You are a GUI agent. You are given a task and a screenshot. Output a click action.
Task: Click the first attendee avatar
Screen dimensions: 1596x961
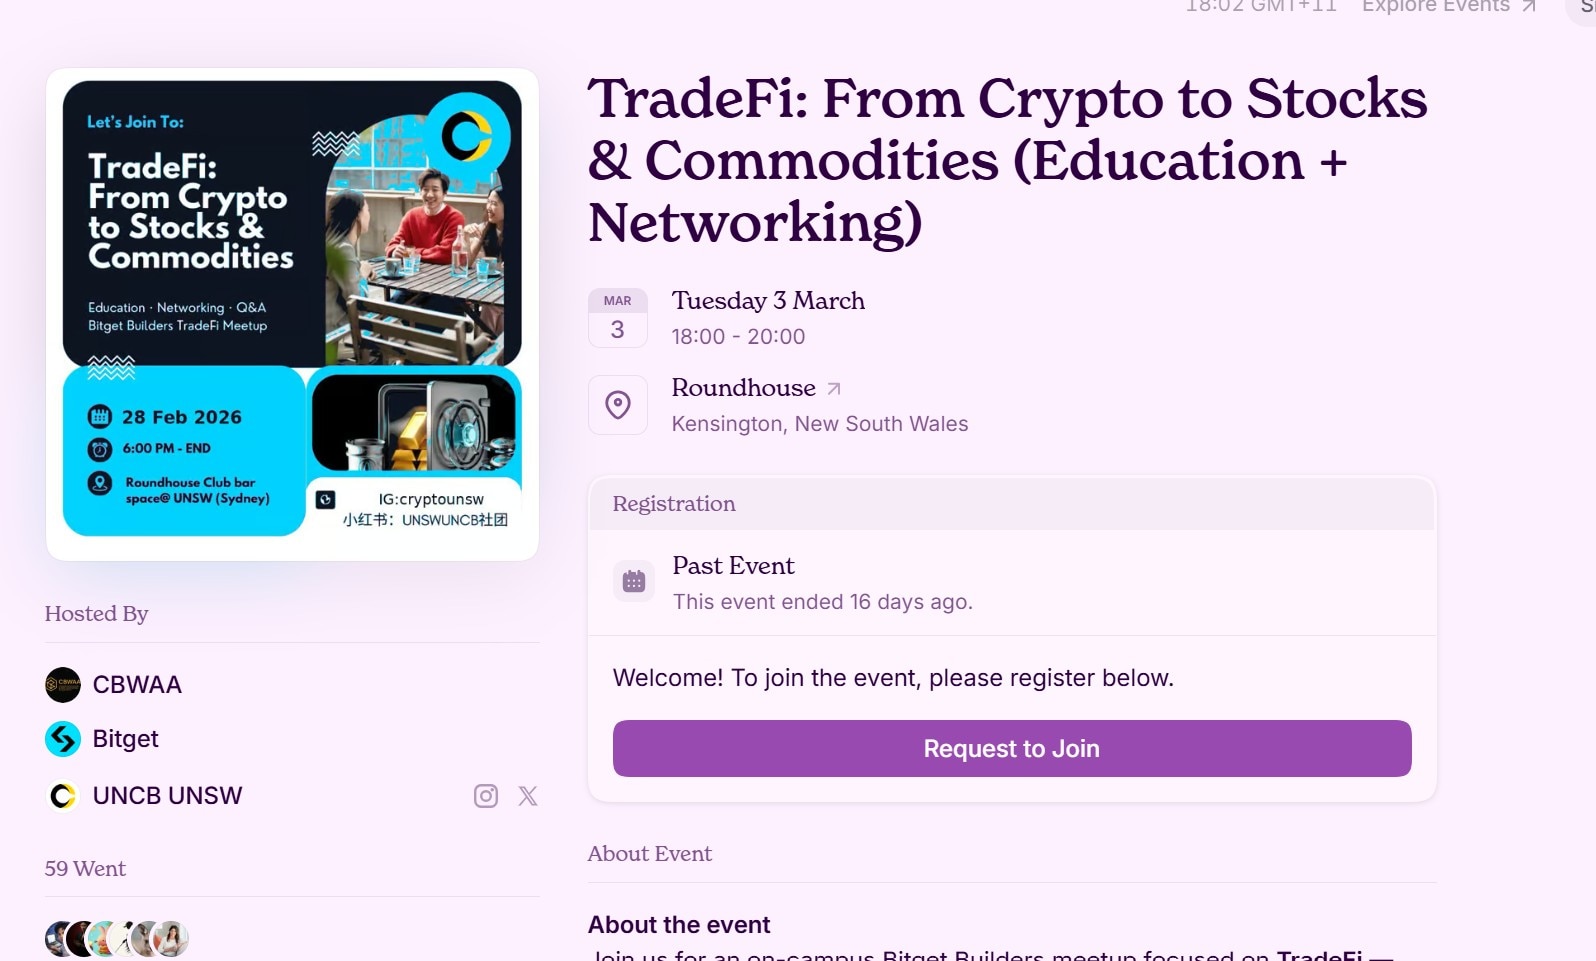click(57, 938)
